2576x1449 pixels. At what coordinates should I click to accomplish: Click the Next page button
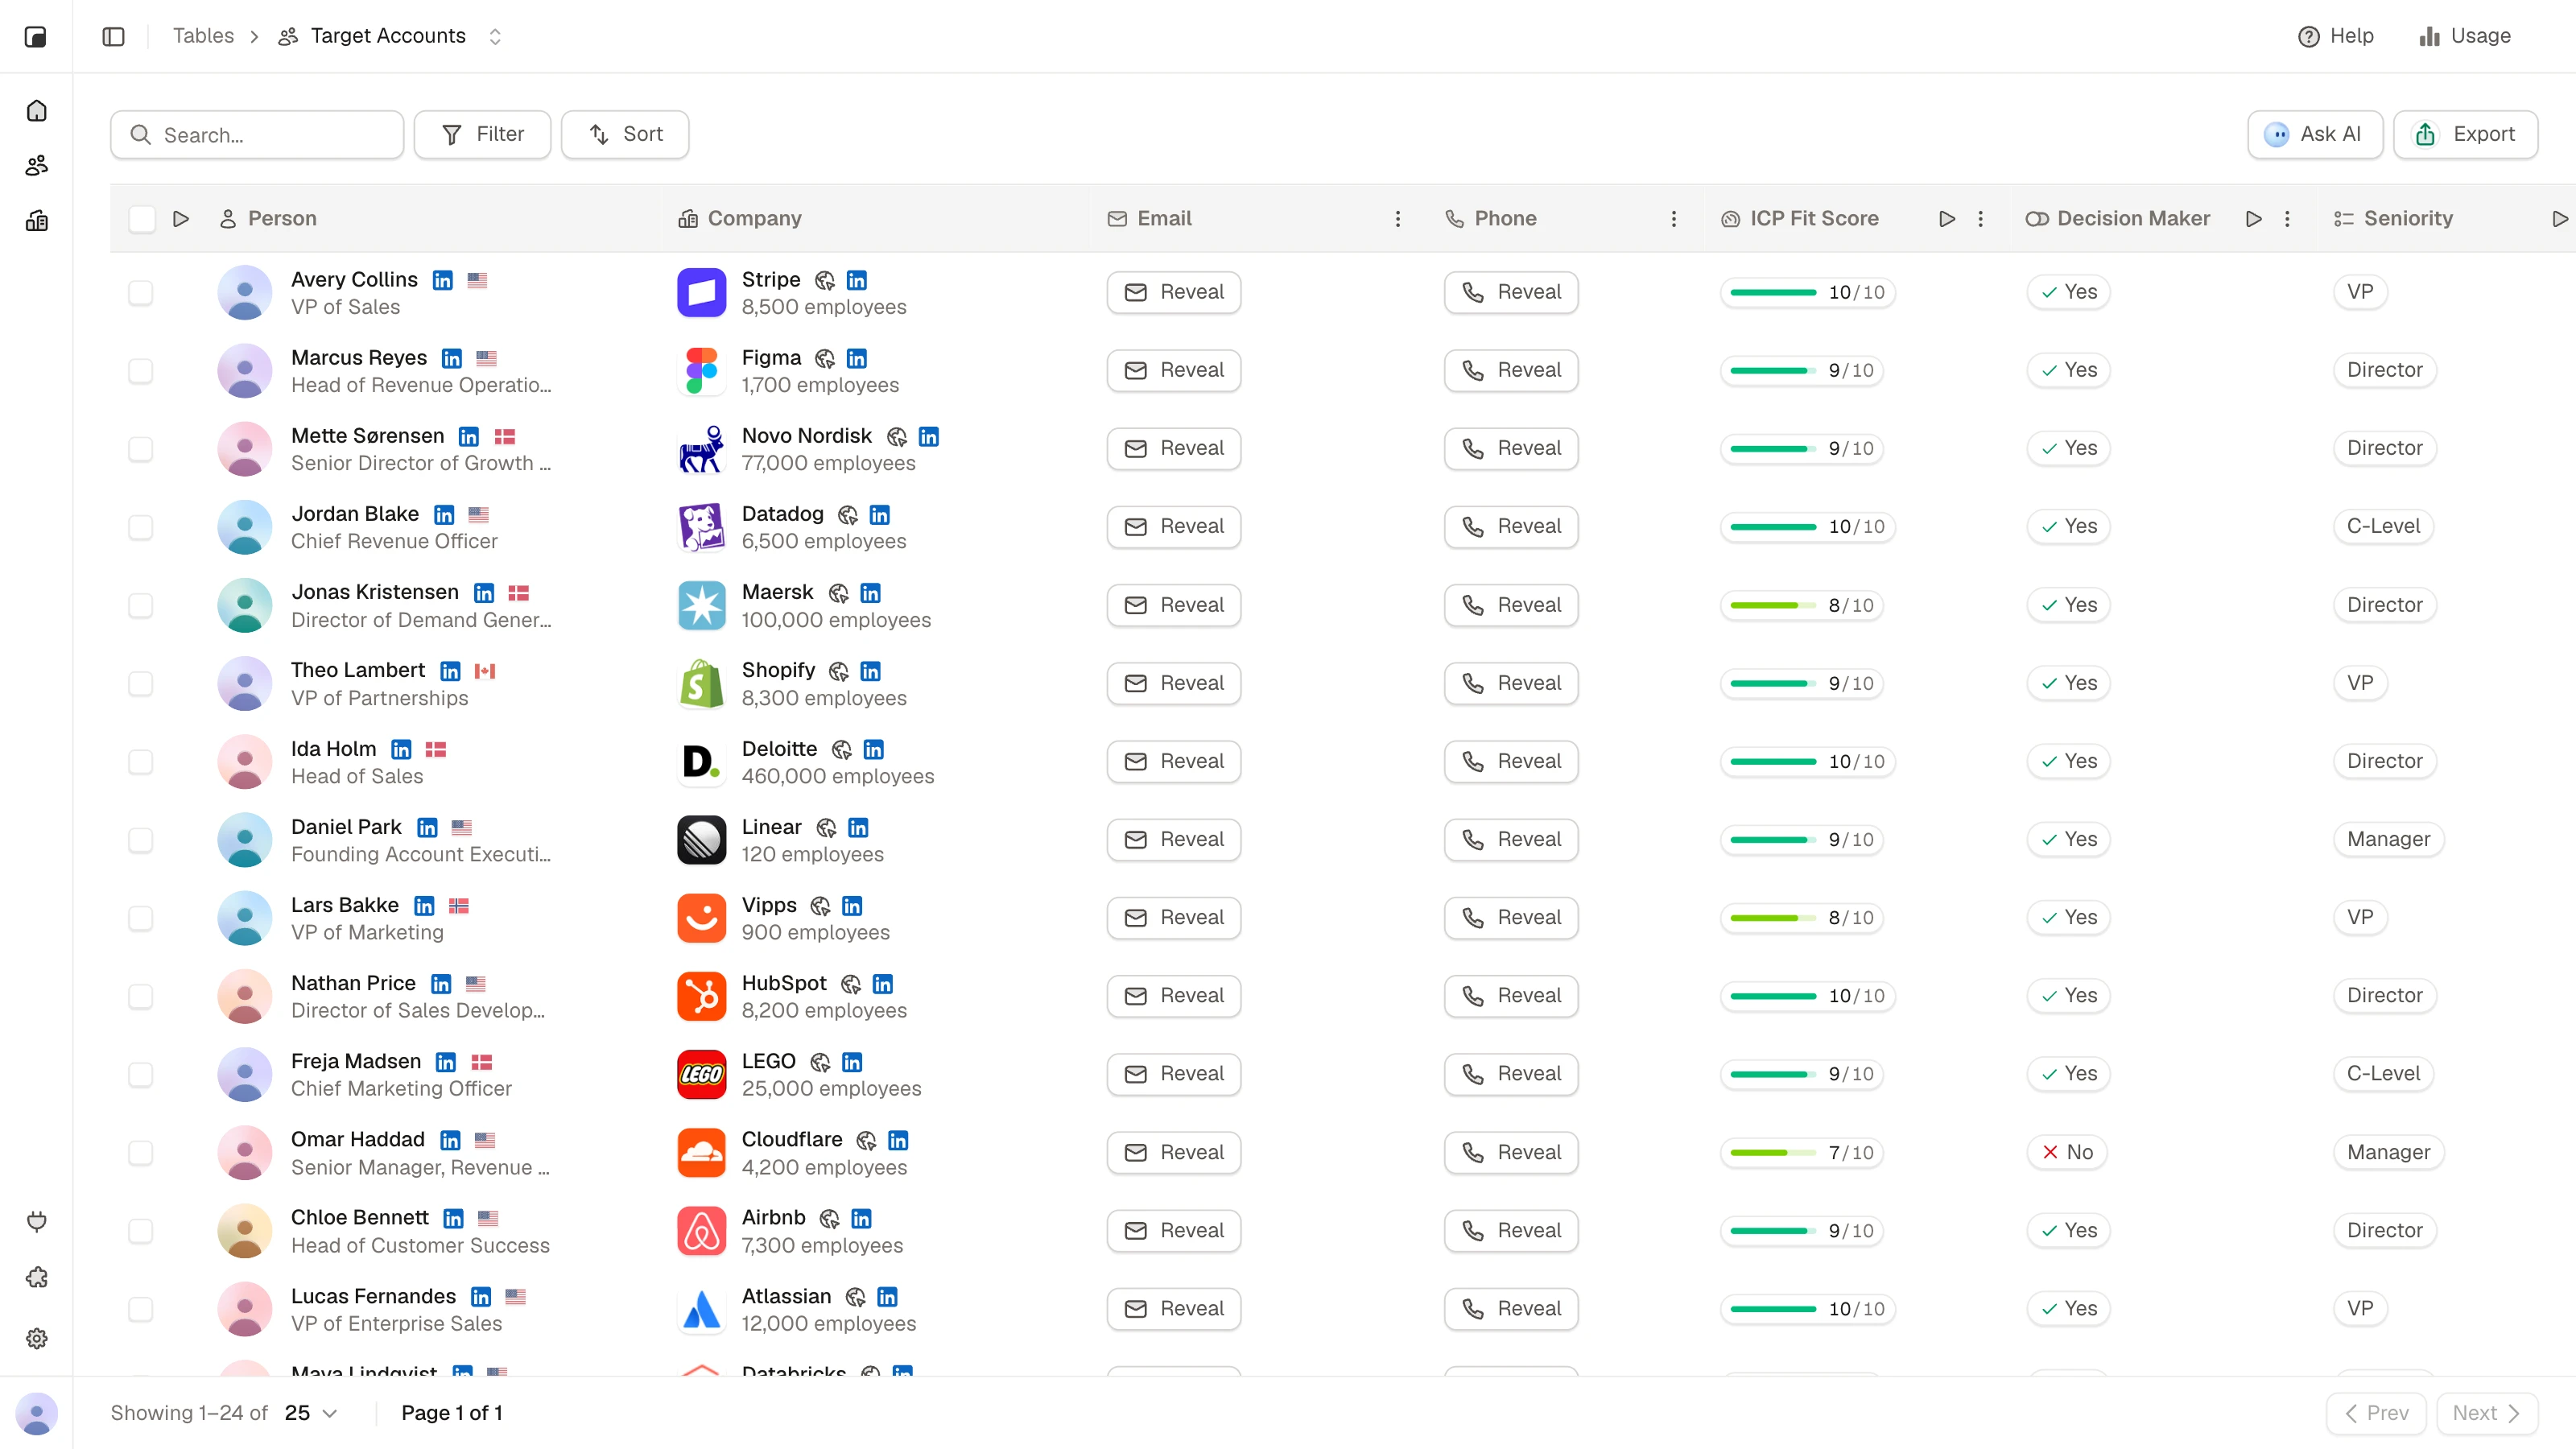click(x=2487, y=1414)
